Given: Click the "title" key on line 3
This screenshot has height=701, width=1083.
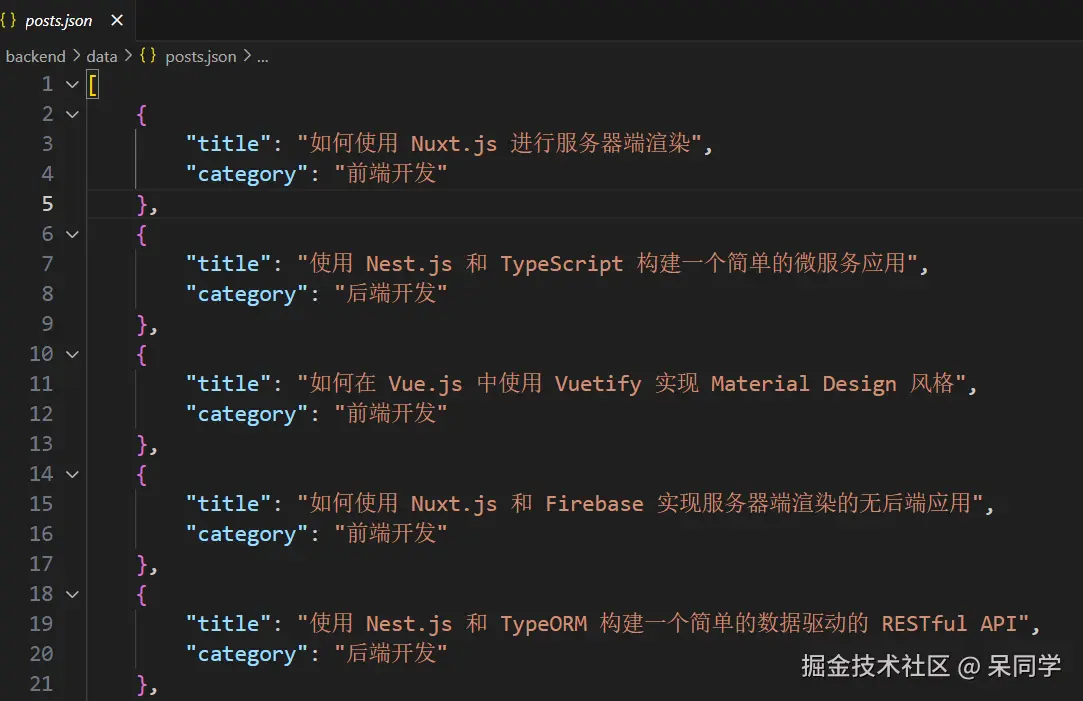Looking at the screenshot, I should pyautogui.click(x=229, y=144).
